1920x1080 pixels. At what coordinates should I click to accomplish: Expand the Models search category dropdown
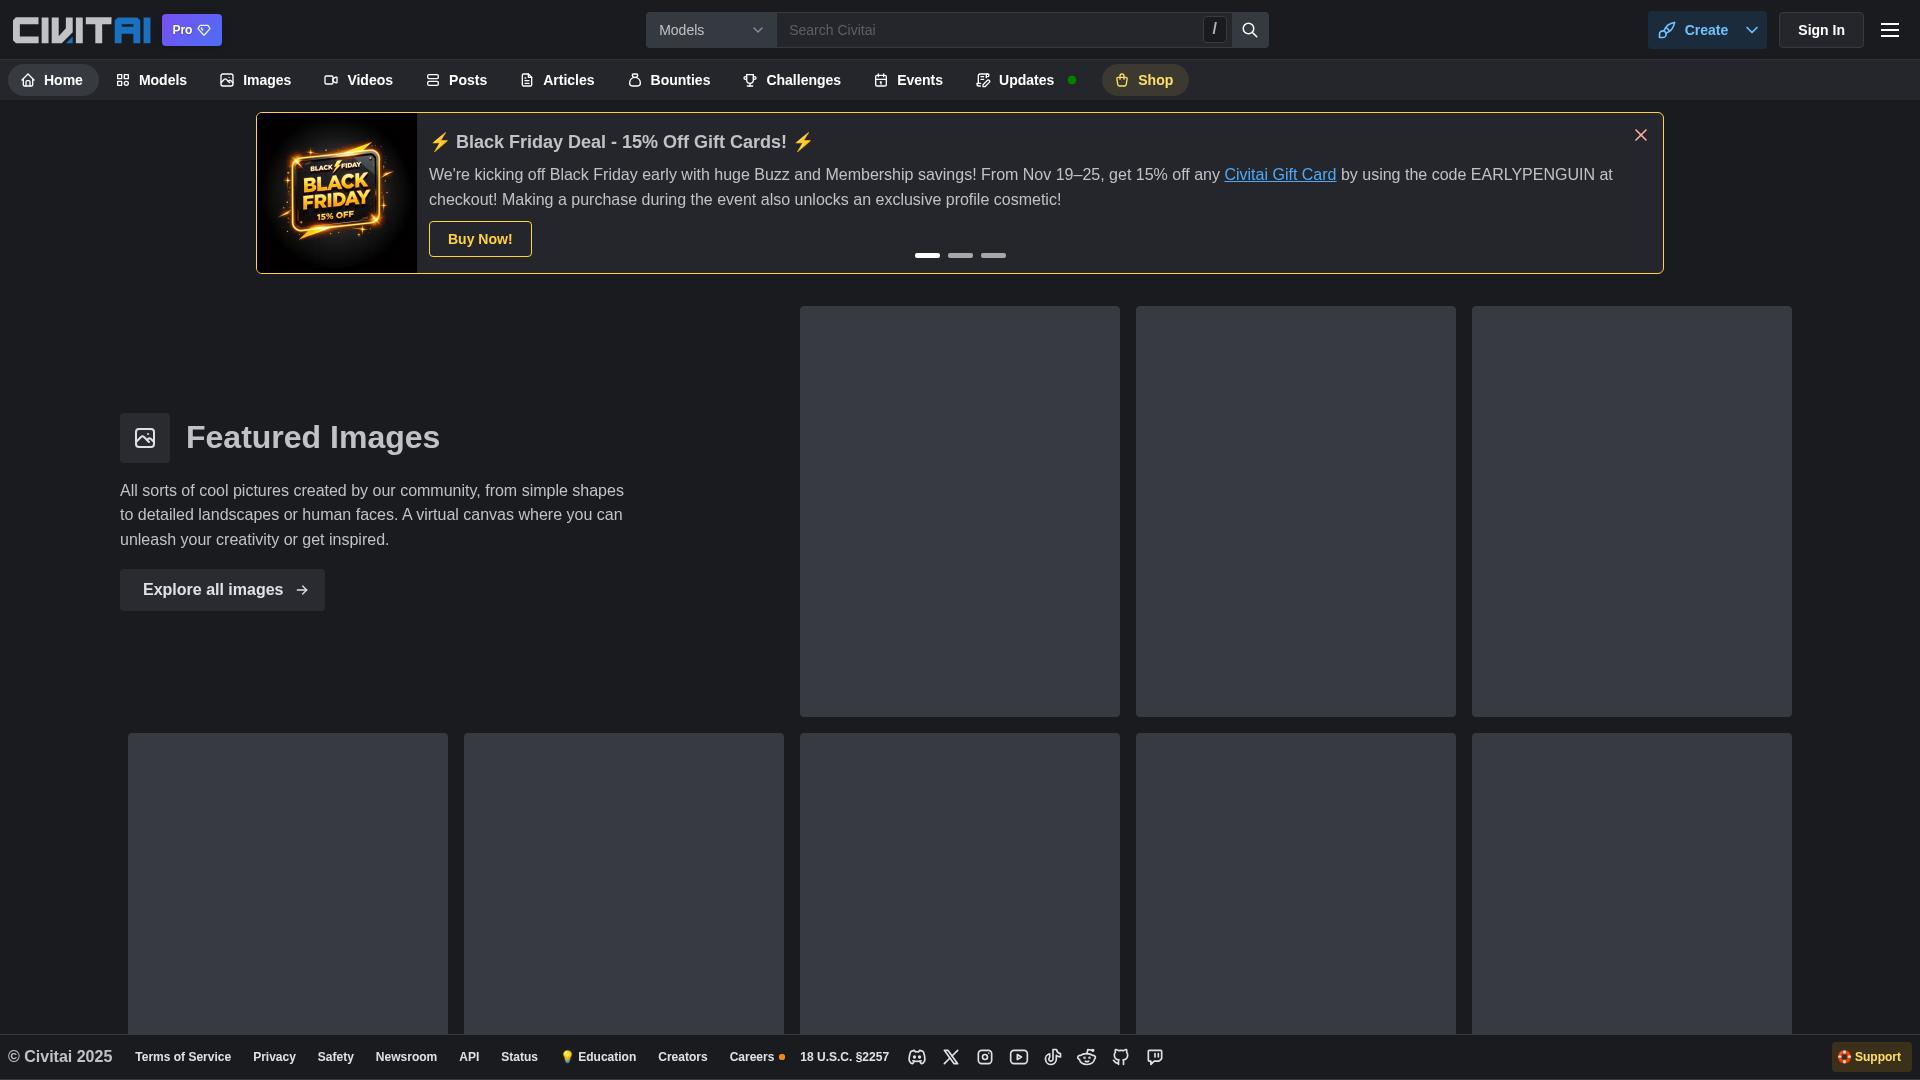711,30
